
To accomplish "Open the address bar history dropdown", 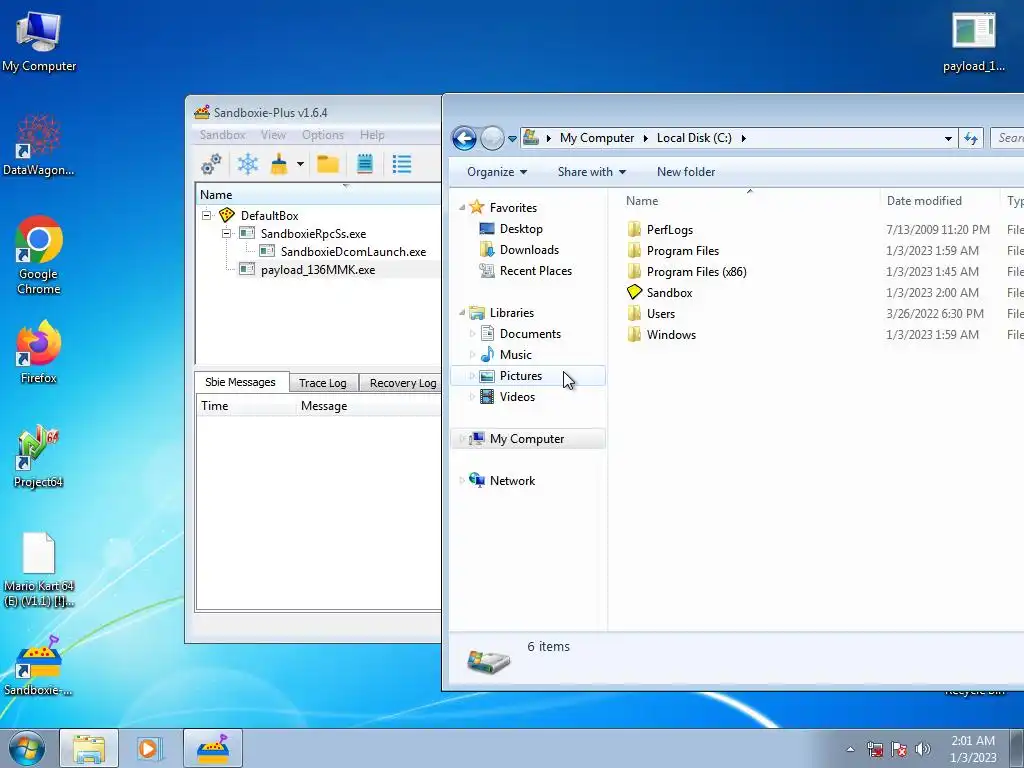I will pyautogui.click(x=948, y=138).
